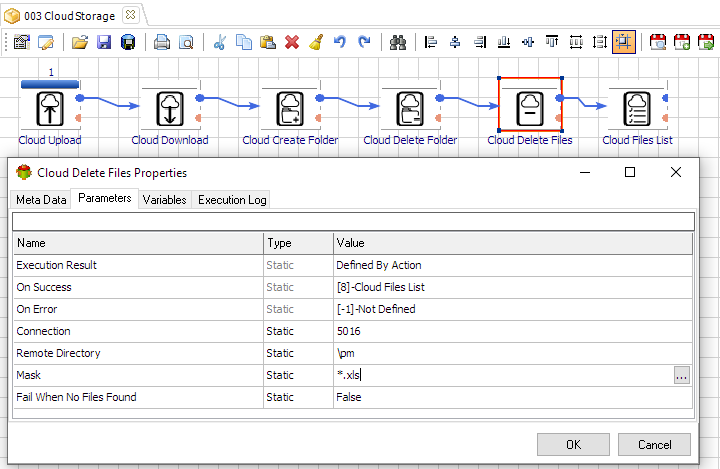Select the Cloud Files List node

click(637, 109)
